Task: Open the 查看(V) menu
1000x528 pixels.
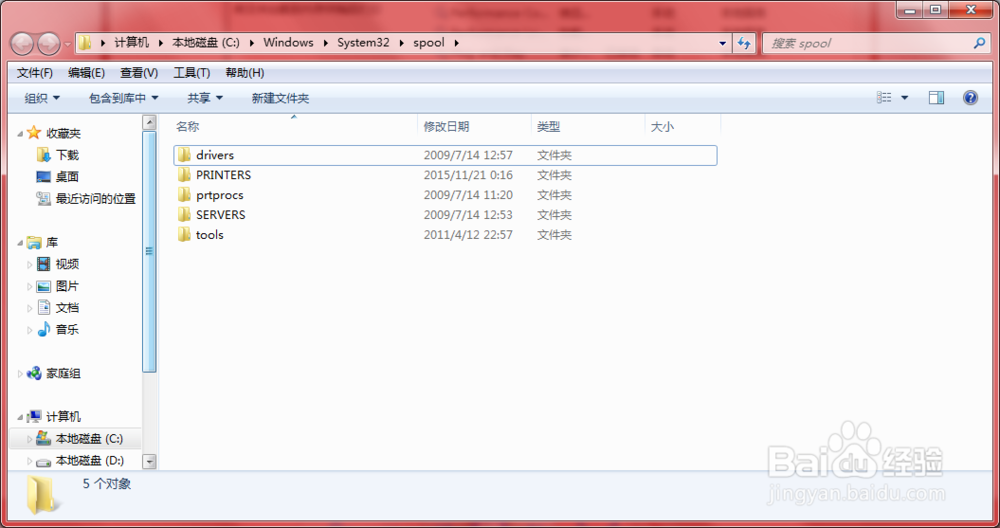Action: tap(139, 73)
